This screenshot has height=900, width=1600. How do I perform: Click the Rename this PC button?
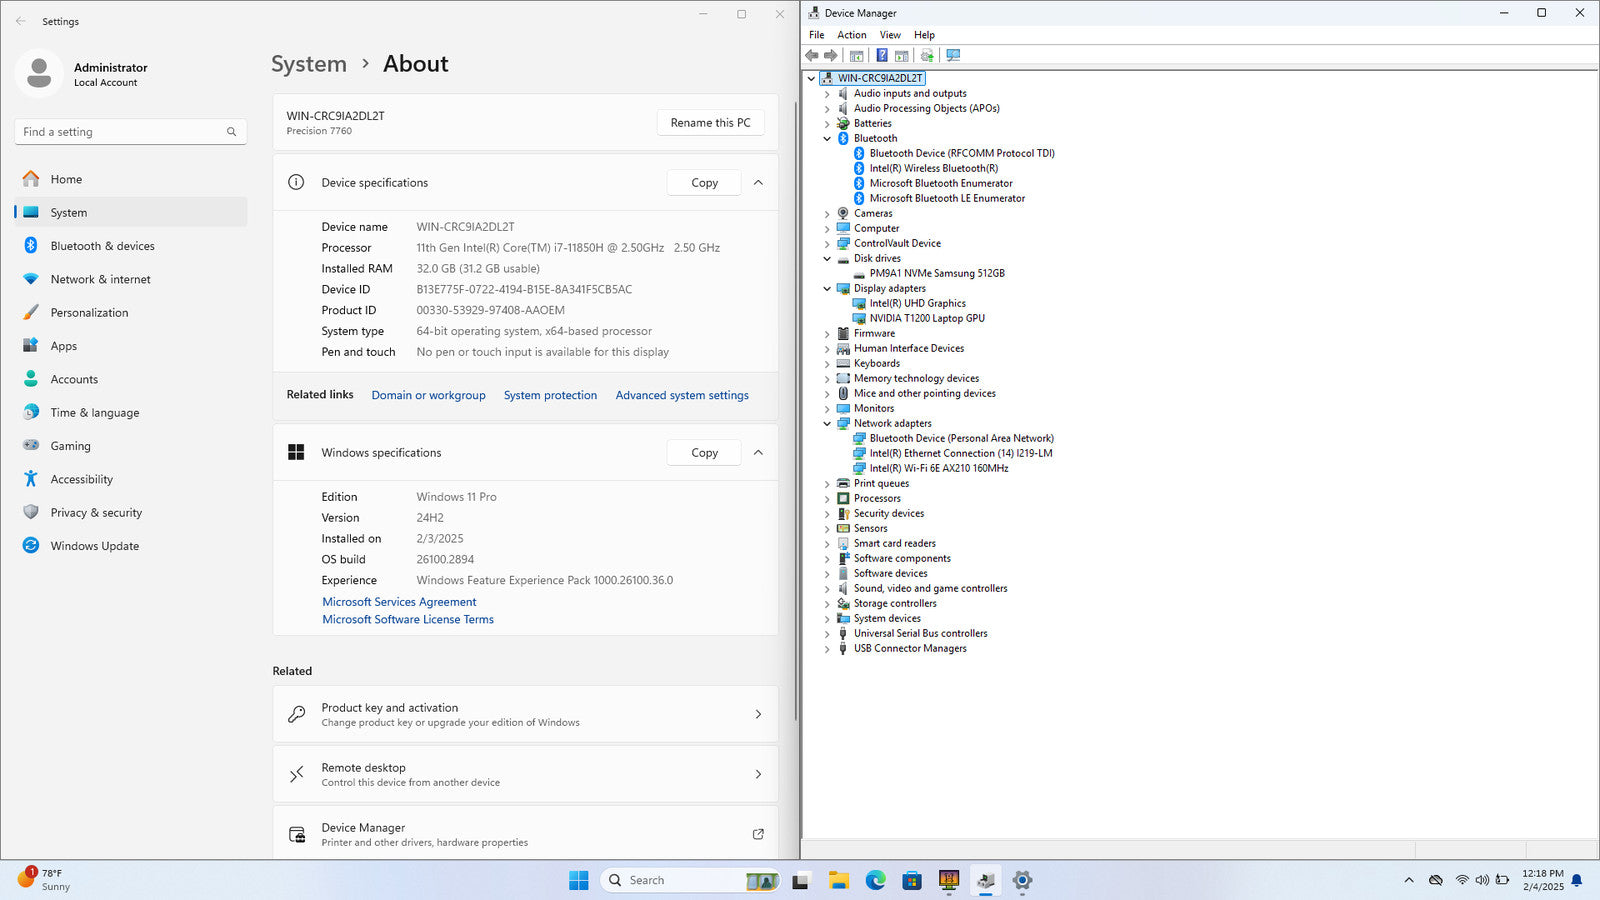tap(710, 123)
